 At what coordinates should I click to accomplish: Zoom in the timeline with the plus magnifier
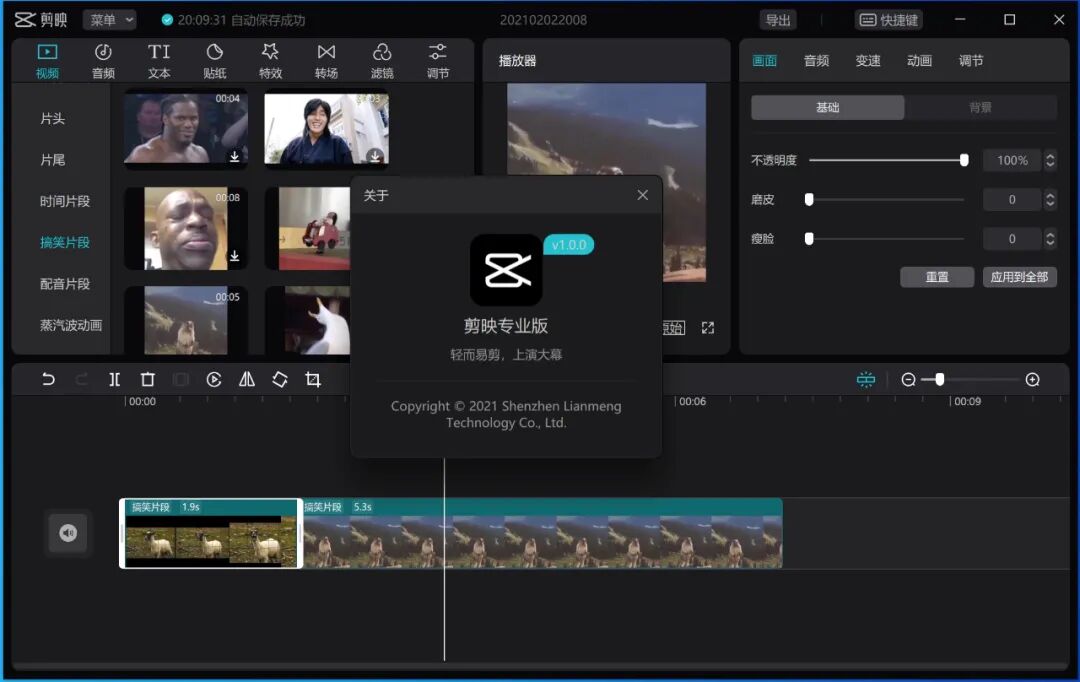click(1033, 380)
